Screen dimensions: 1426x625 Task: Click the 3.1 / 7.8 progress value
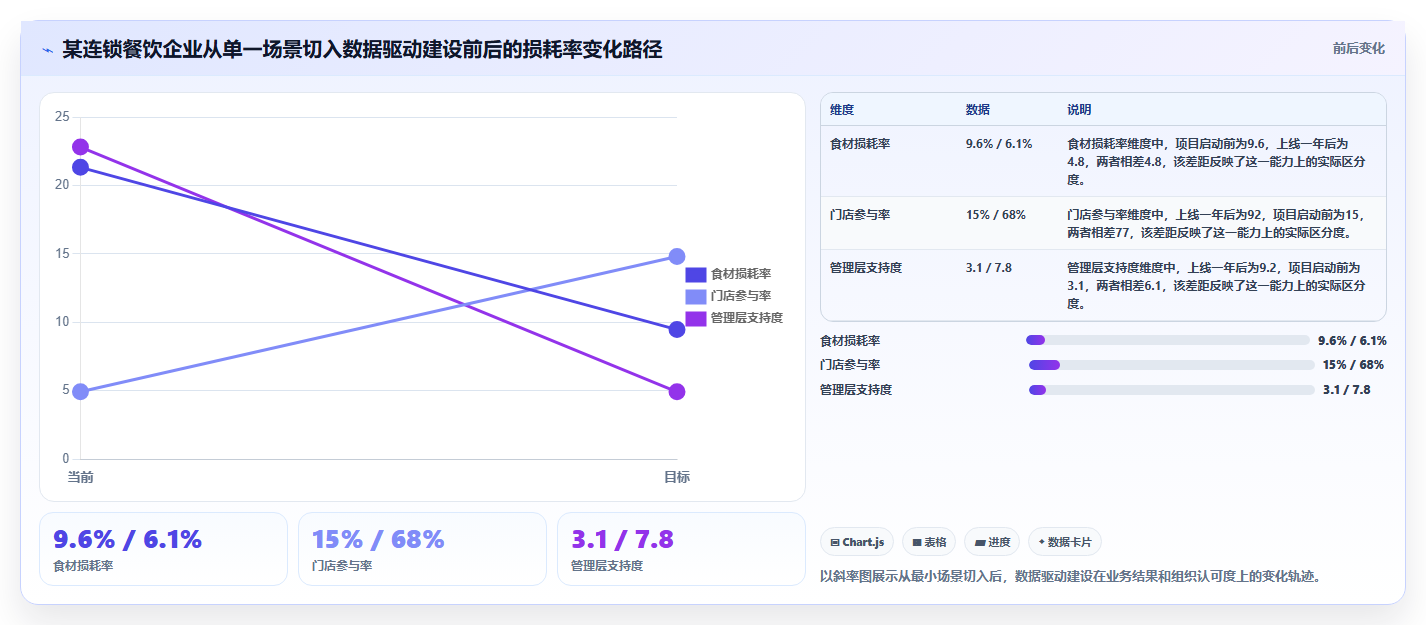[x=1346, y=390]
